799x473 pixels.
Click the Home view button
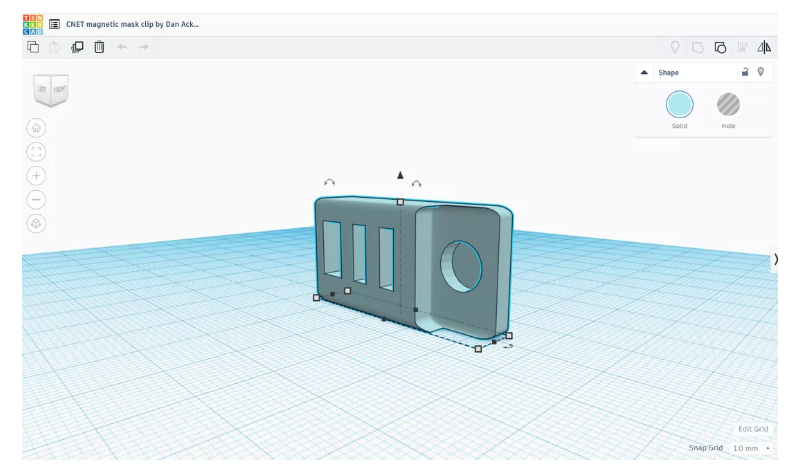pos(36,127)
